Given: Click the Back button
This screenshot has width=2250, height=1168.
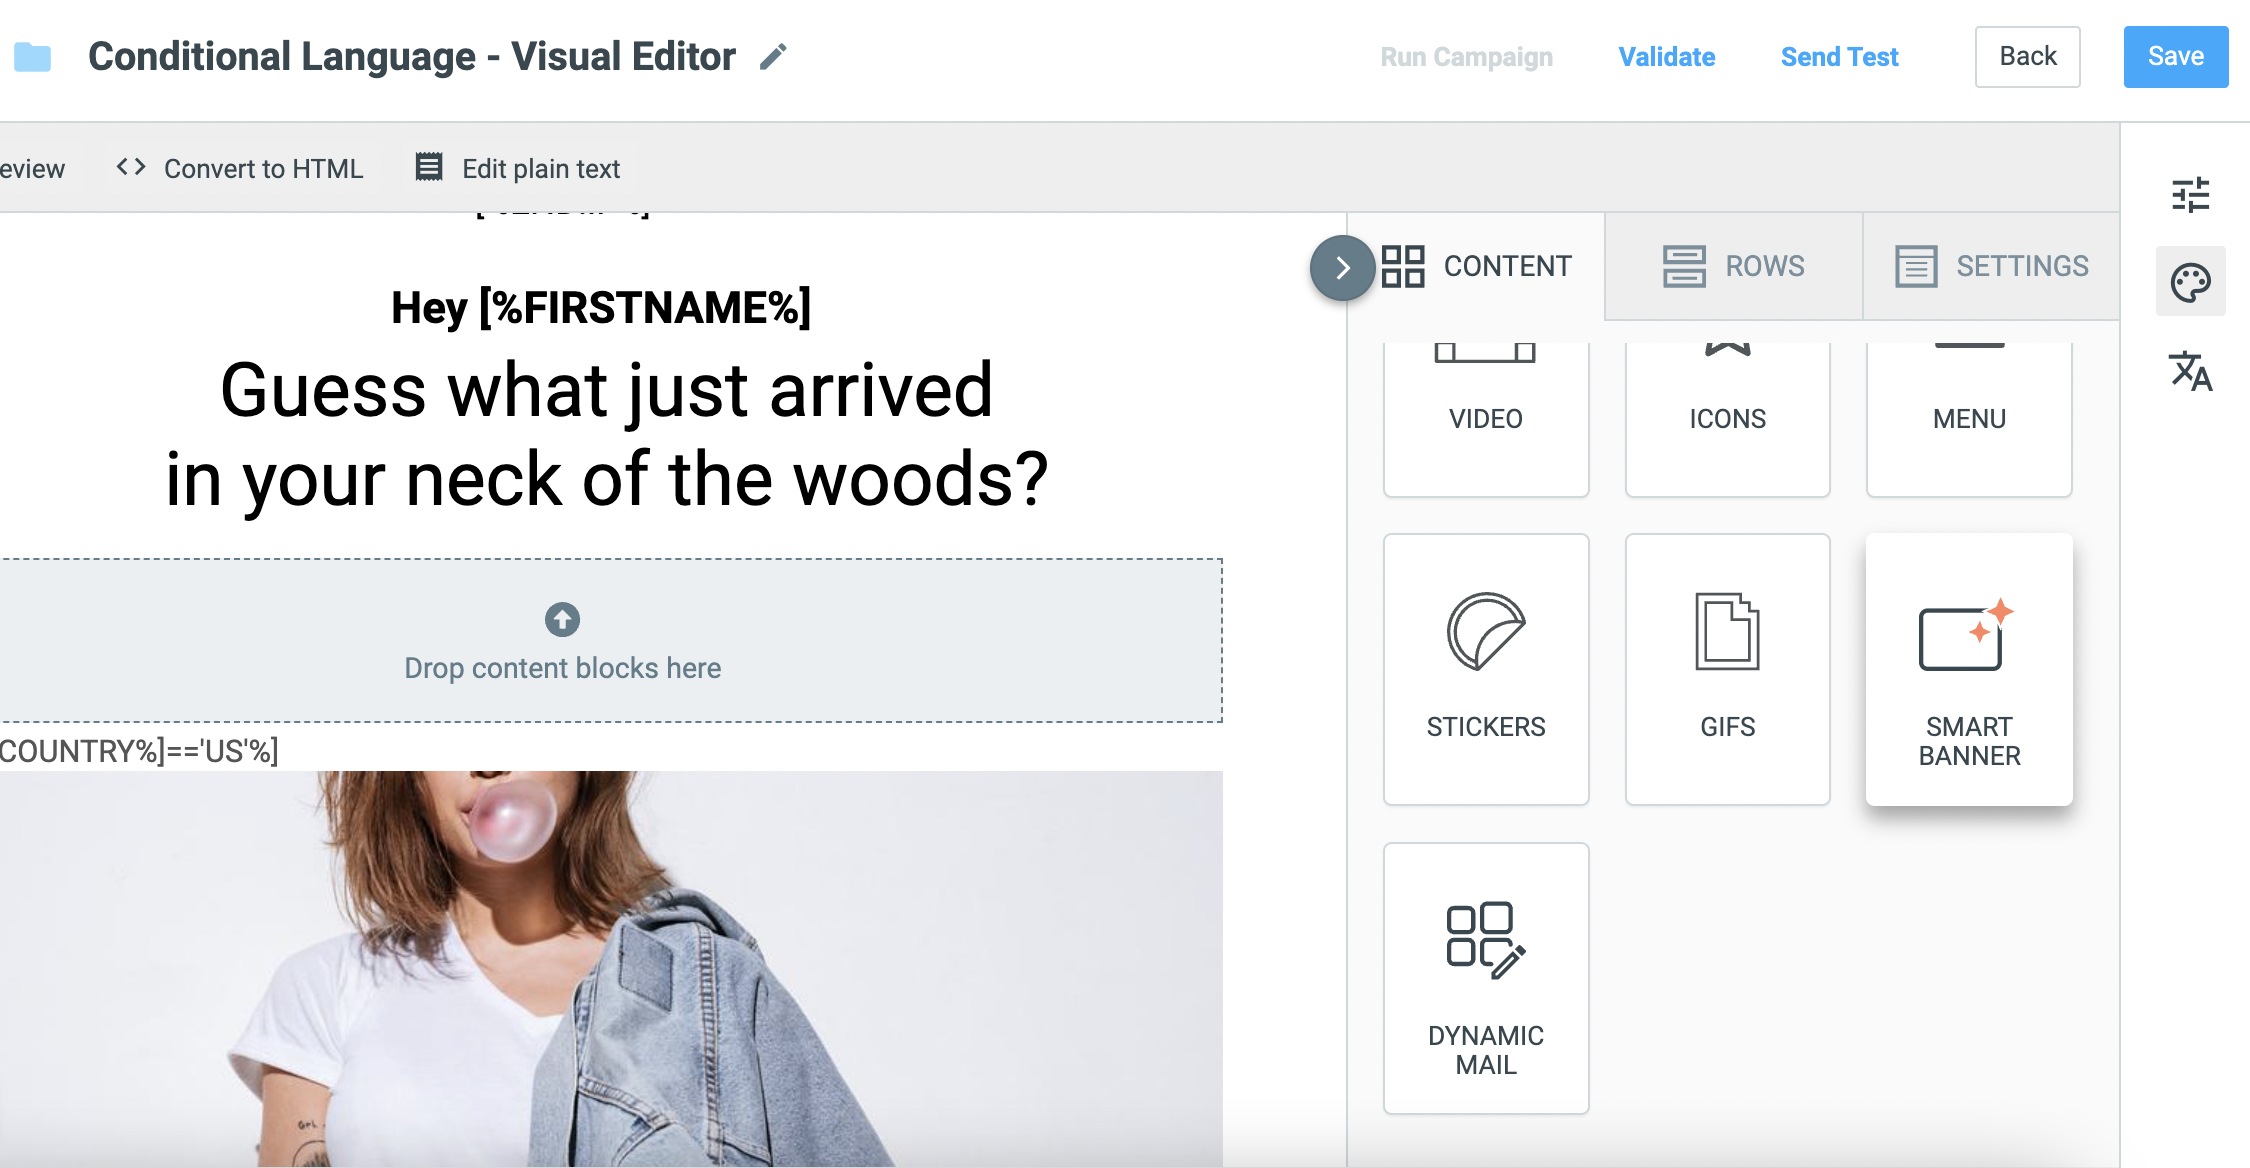Looking at the screenshot, I should (2028, 57).
